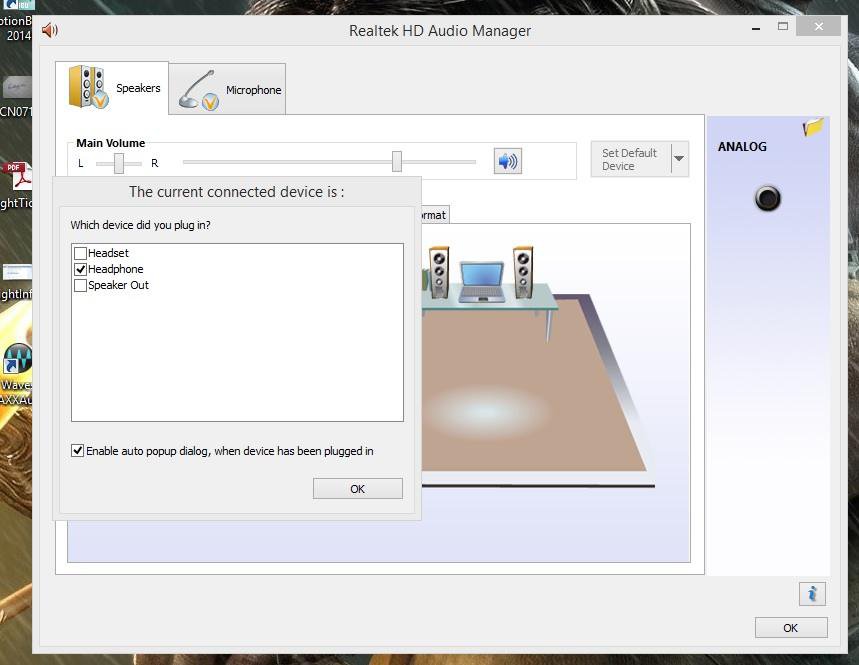Check the Headset device option

81,253
